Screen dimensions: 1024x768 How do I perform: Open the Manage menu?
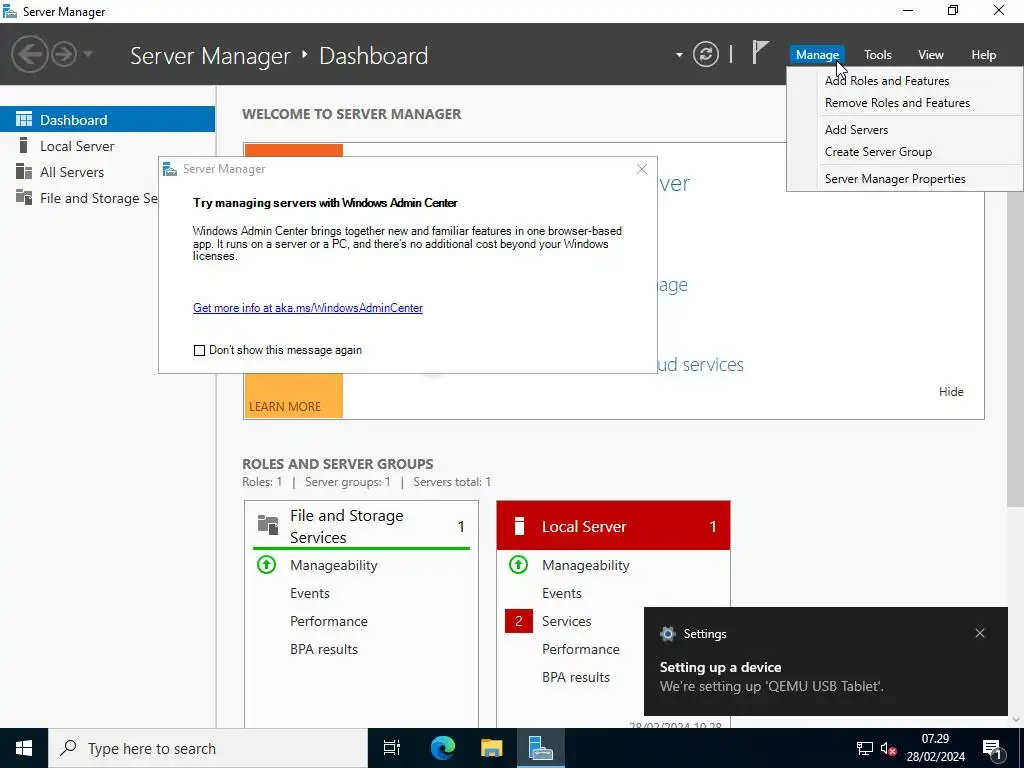(x=817, y=55)
